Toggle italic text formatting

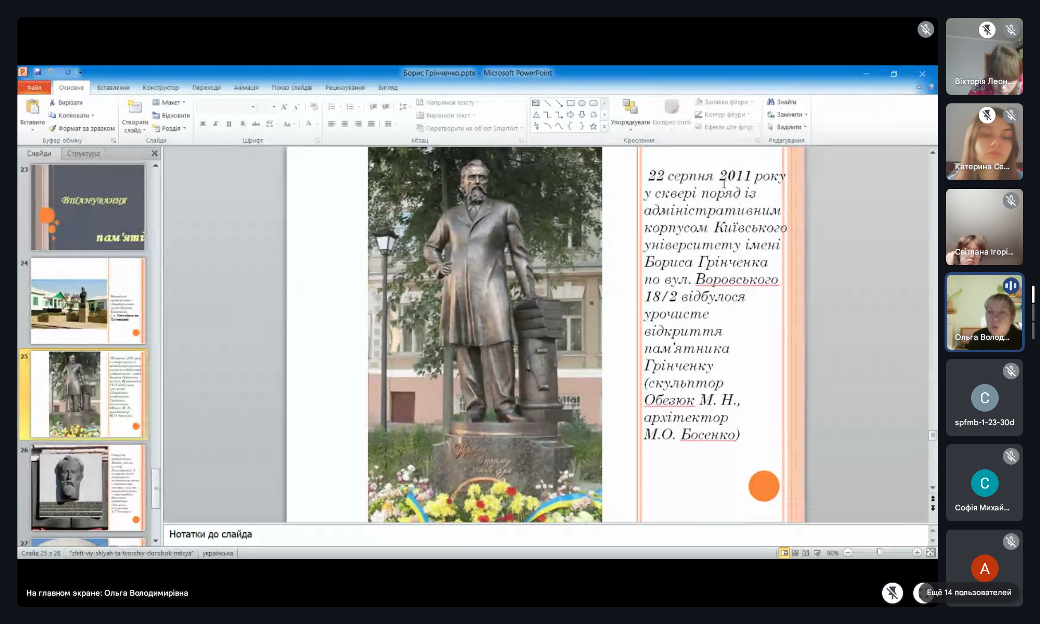(216, 124)
